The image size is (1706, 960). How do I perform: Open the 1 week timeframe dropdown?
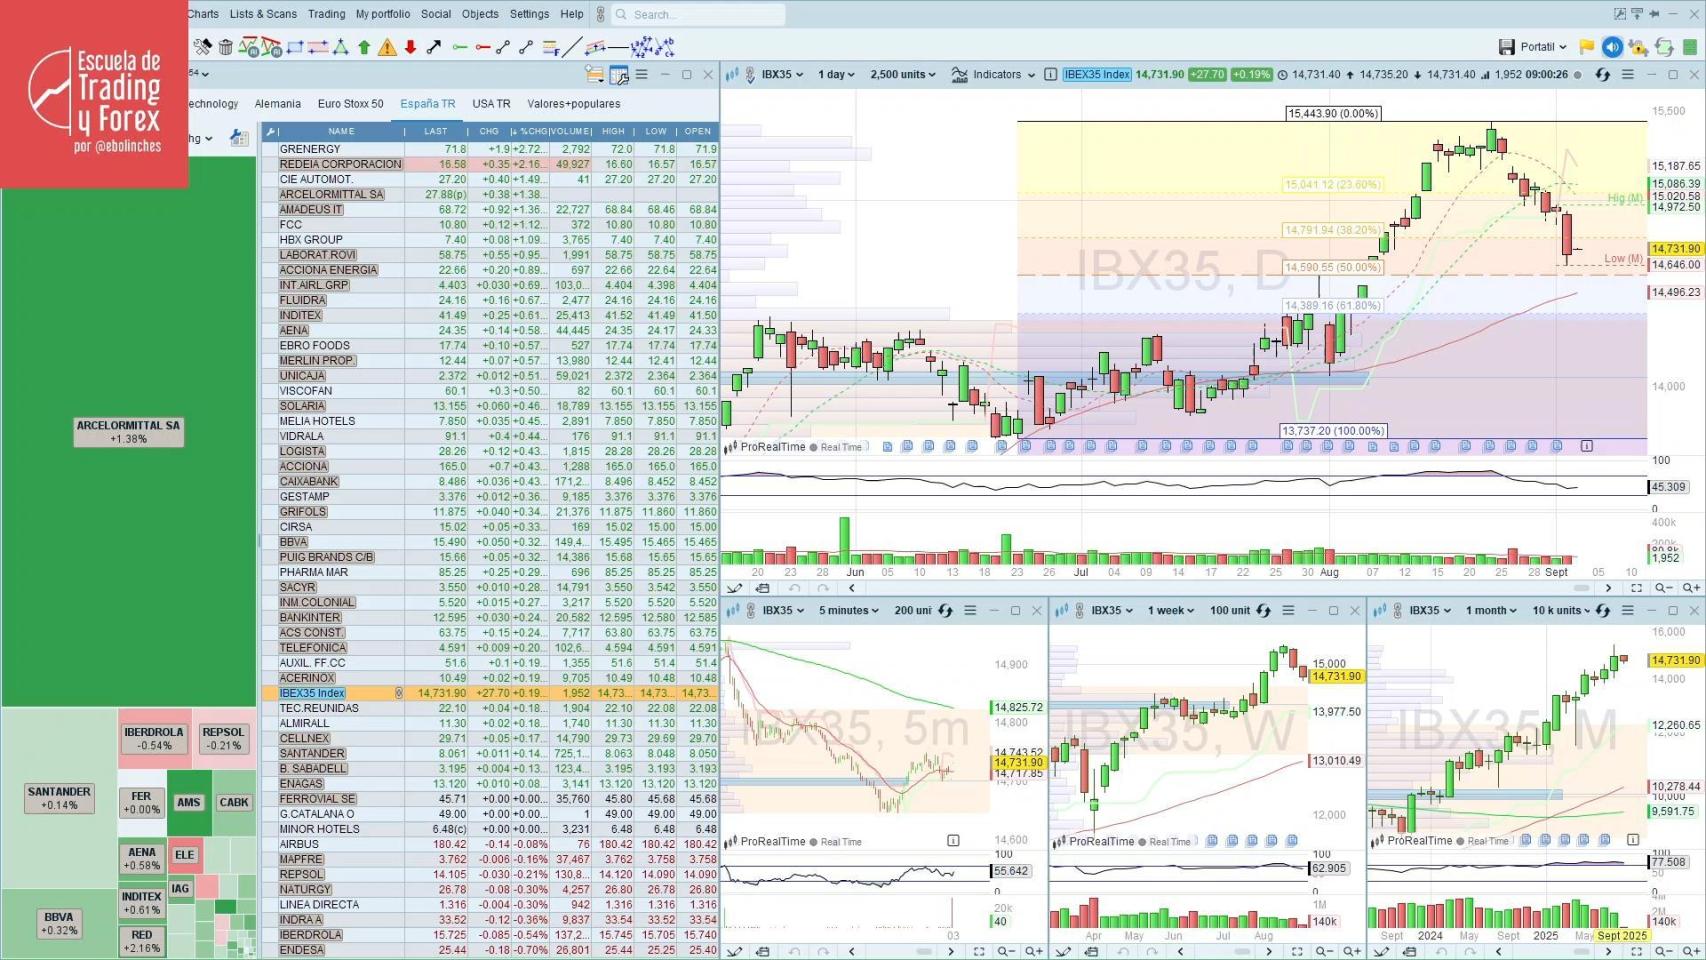pos(1170,610)
